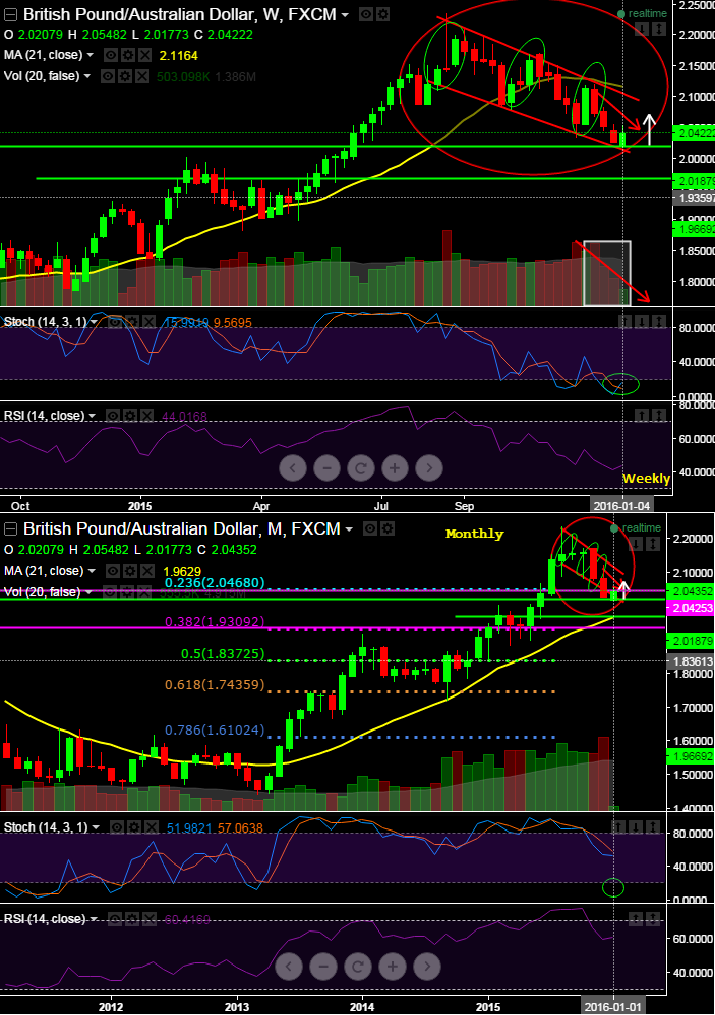Open monthly chart symbol title dropdown arrow
The height and width of the screenshot is (1015, 715).
[x=349, y=530]
